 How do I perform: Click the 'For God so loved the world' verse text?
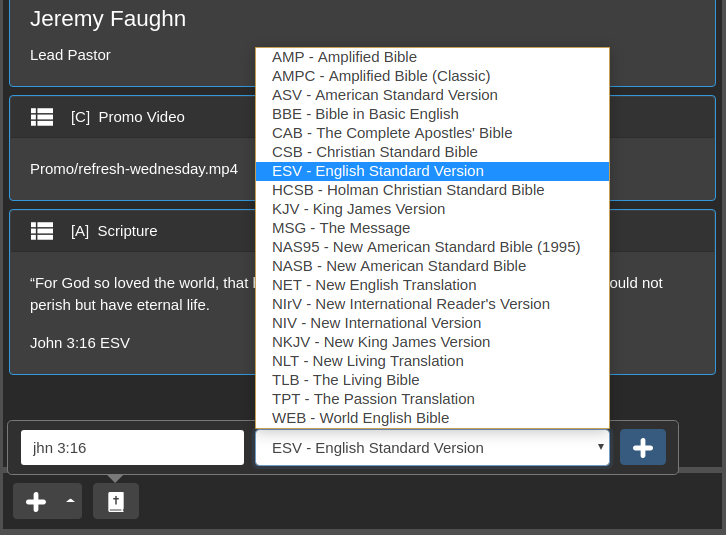142,294
